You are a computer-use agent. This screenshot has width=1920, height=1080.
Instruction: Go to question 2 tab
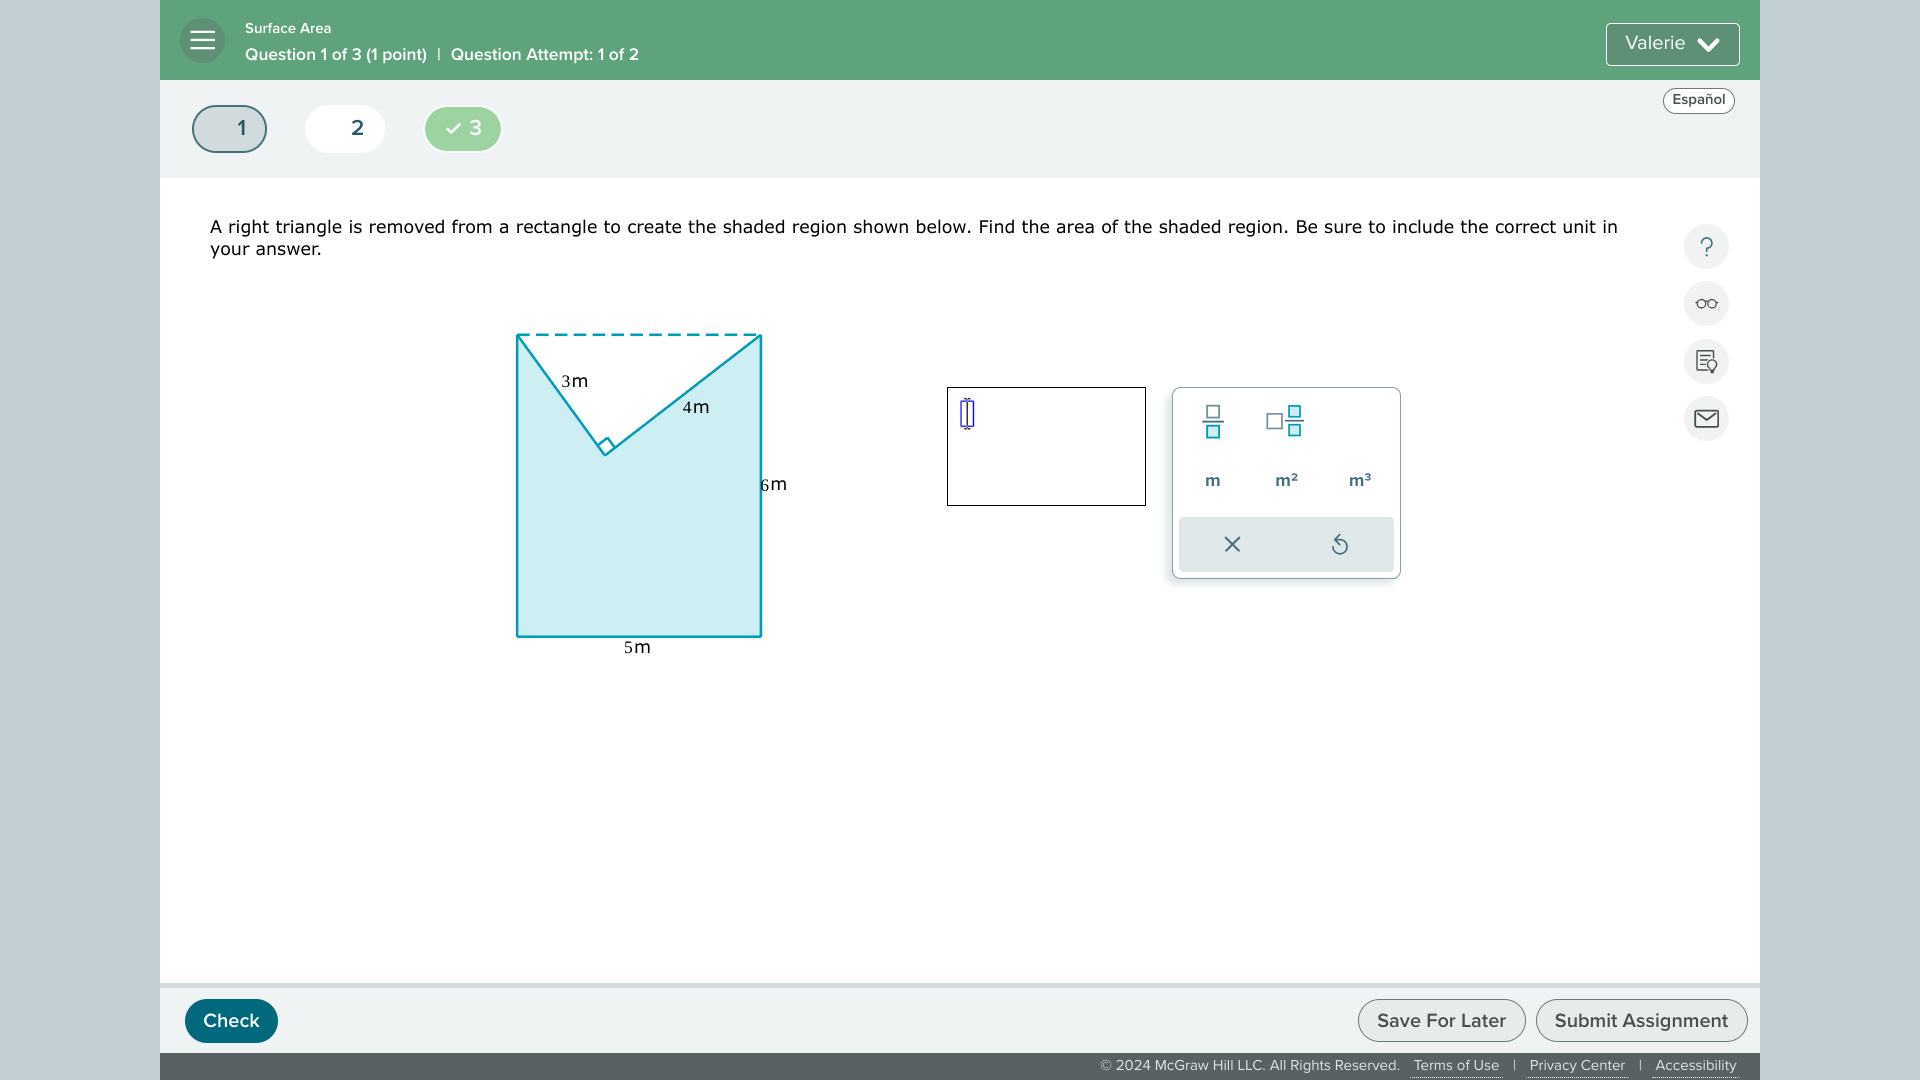pyautogui.click(x=345, y=129)
